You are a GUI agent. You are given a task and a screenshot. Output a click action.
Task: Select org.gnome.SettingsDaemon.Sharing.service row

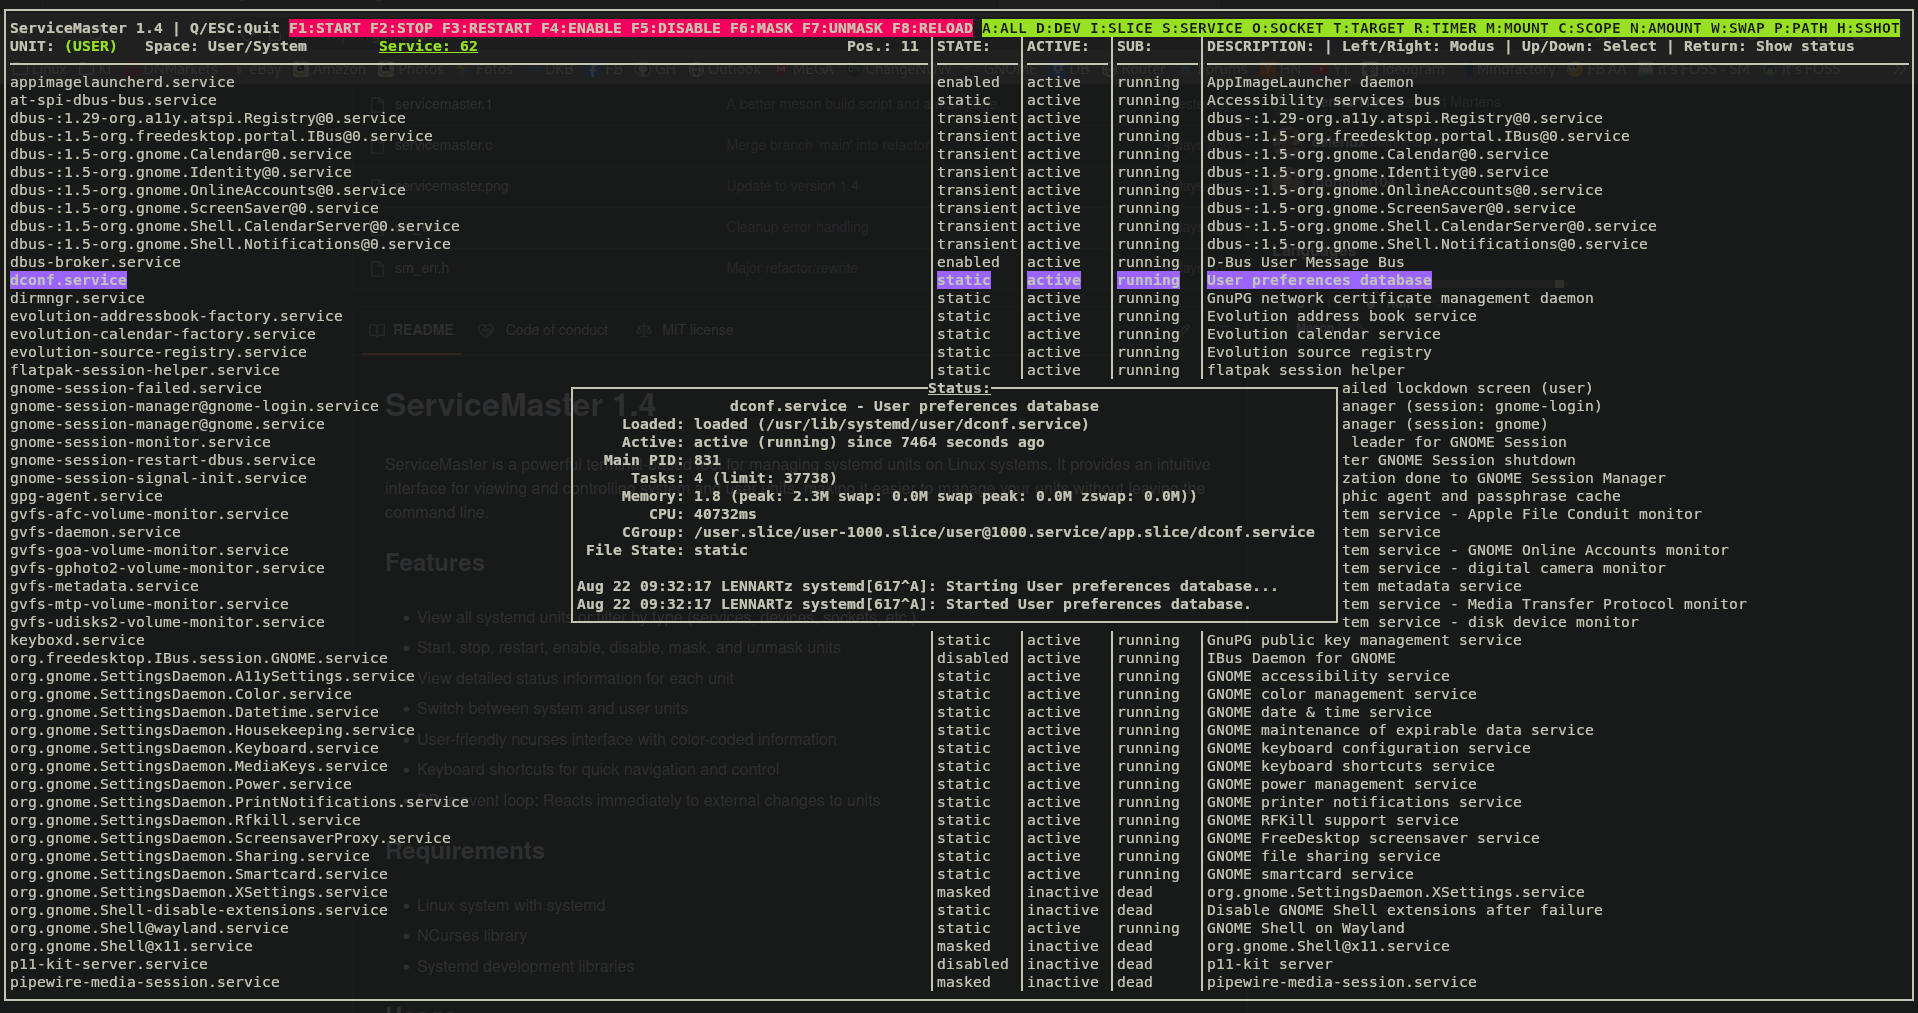190,856
